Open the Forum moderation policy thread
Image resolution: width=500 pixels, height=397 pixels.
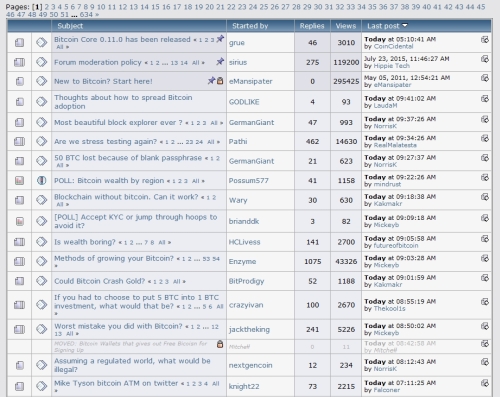(98, 62)
